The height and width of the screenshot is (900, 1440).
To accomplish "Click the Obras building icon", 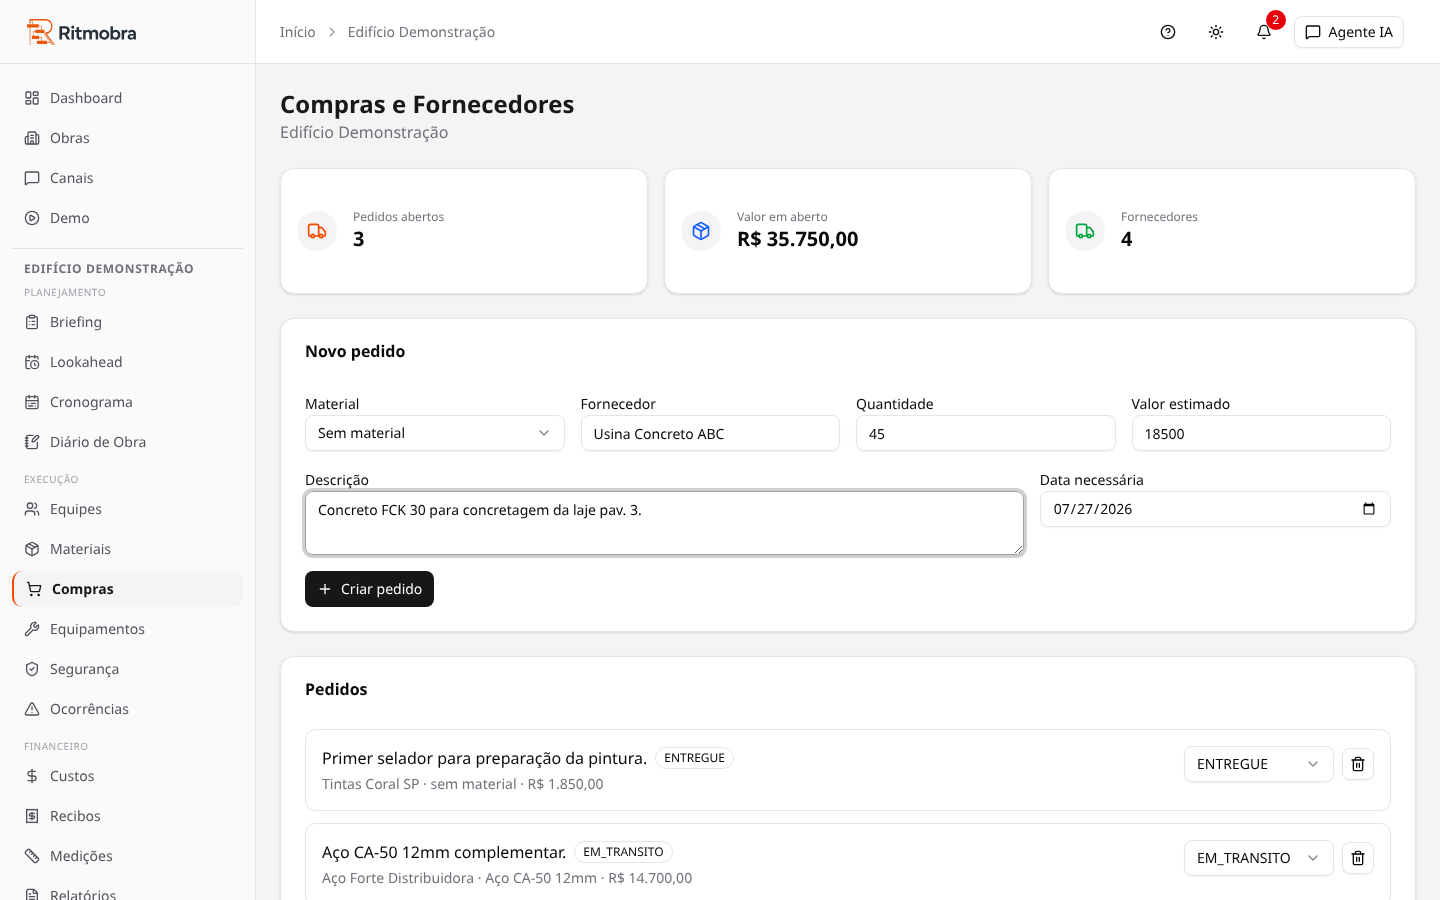I will 32,138.
